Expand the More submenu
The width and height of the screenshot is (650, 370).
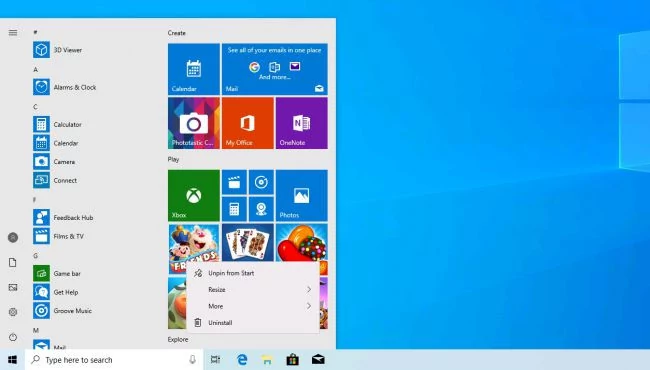[253, 306]
